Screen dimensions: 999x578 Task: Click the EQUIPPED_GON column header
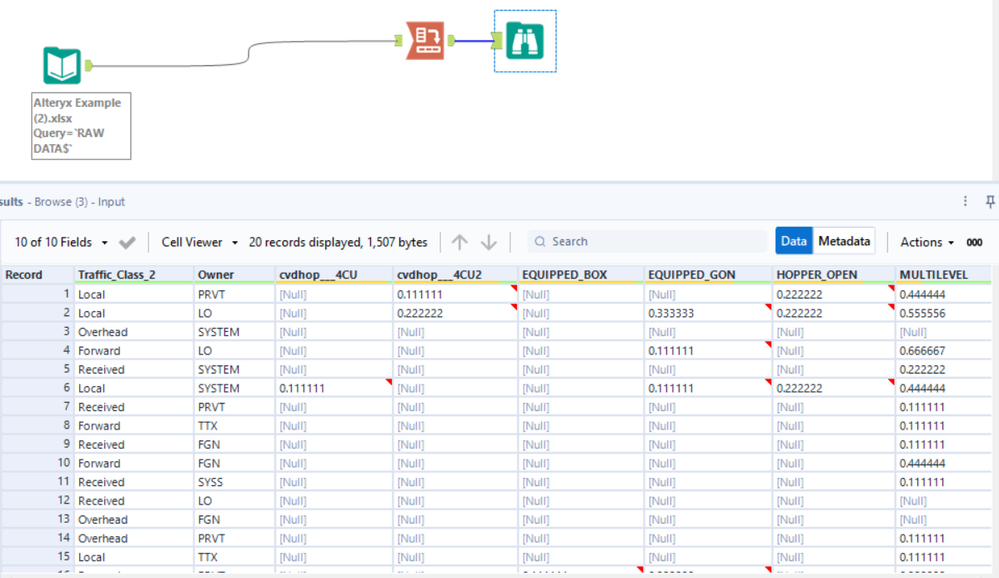[708, 275]
